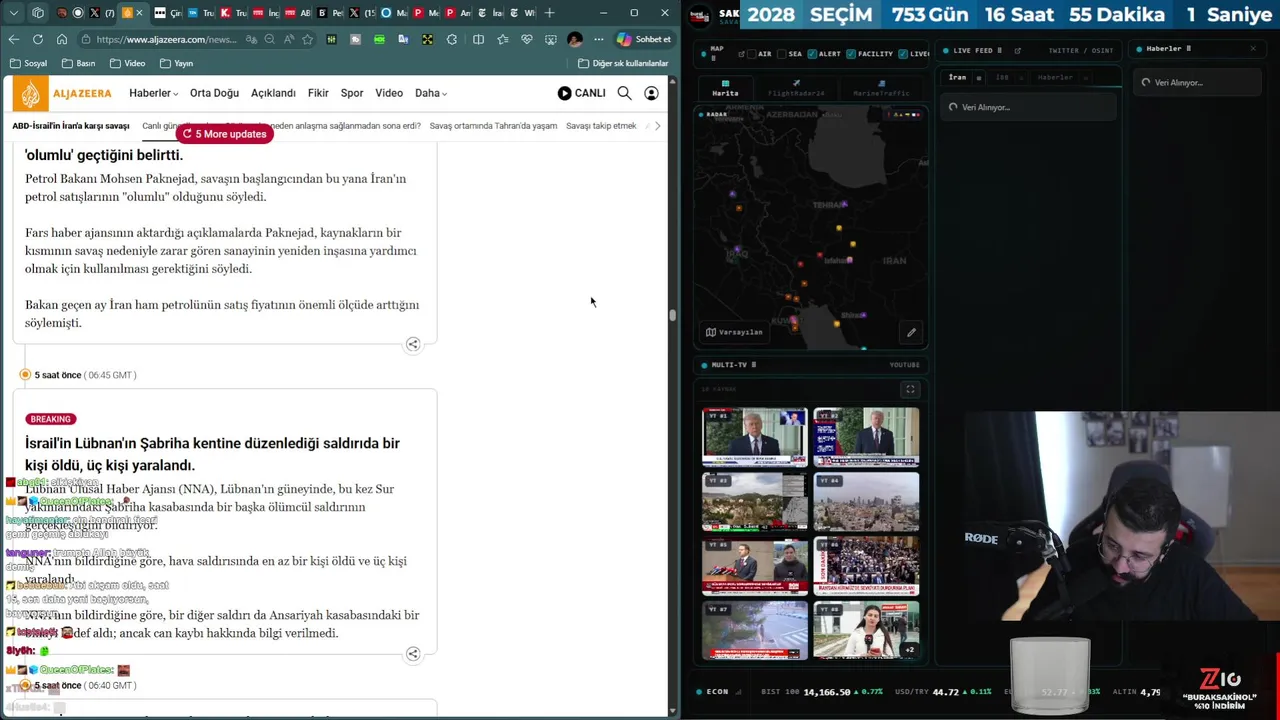The width and height of the screenshot is (1280, 720).
Task: Open the Sosyal bookmarks folder
Action: [28, 63]
